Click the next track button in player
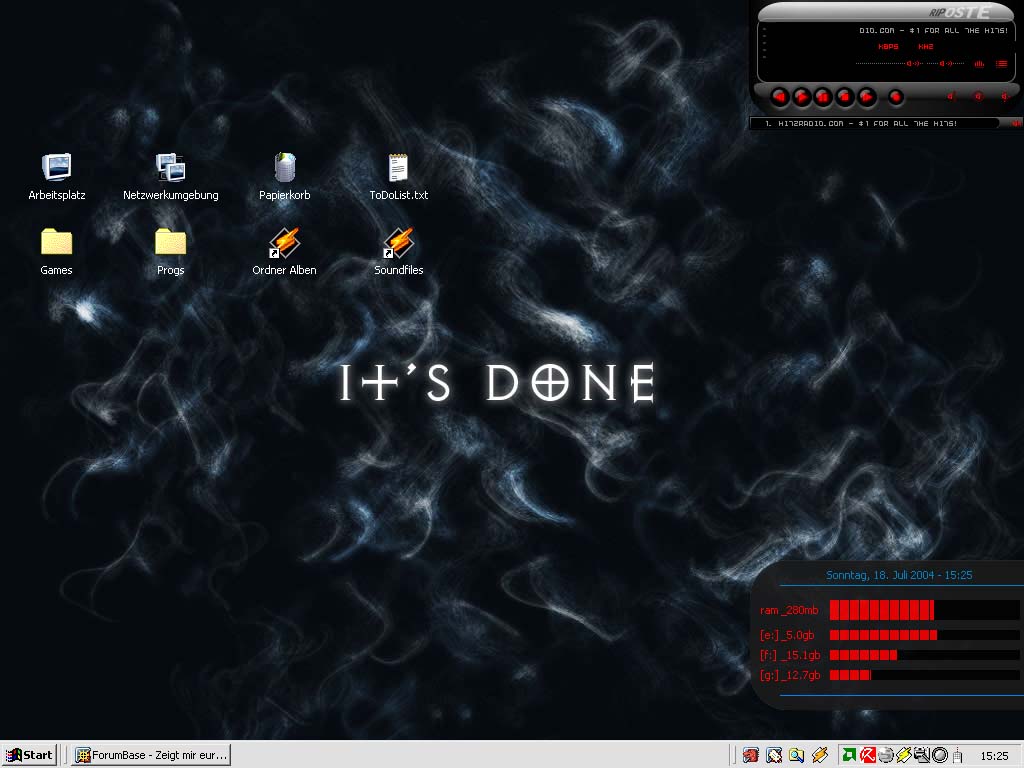Viewport: 1024px width, 768px height. coord(866,97)
